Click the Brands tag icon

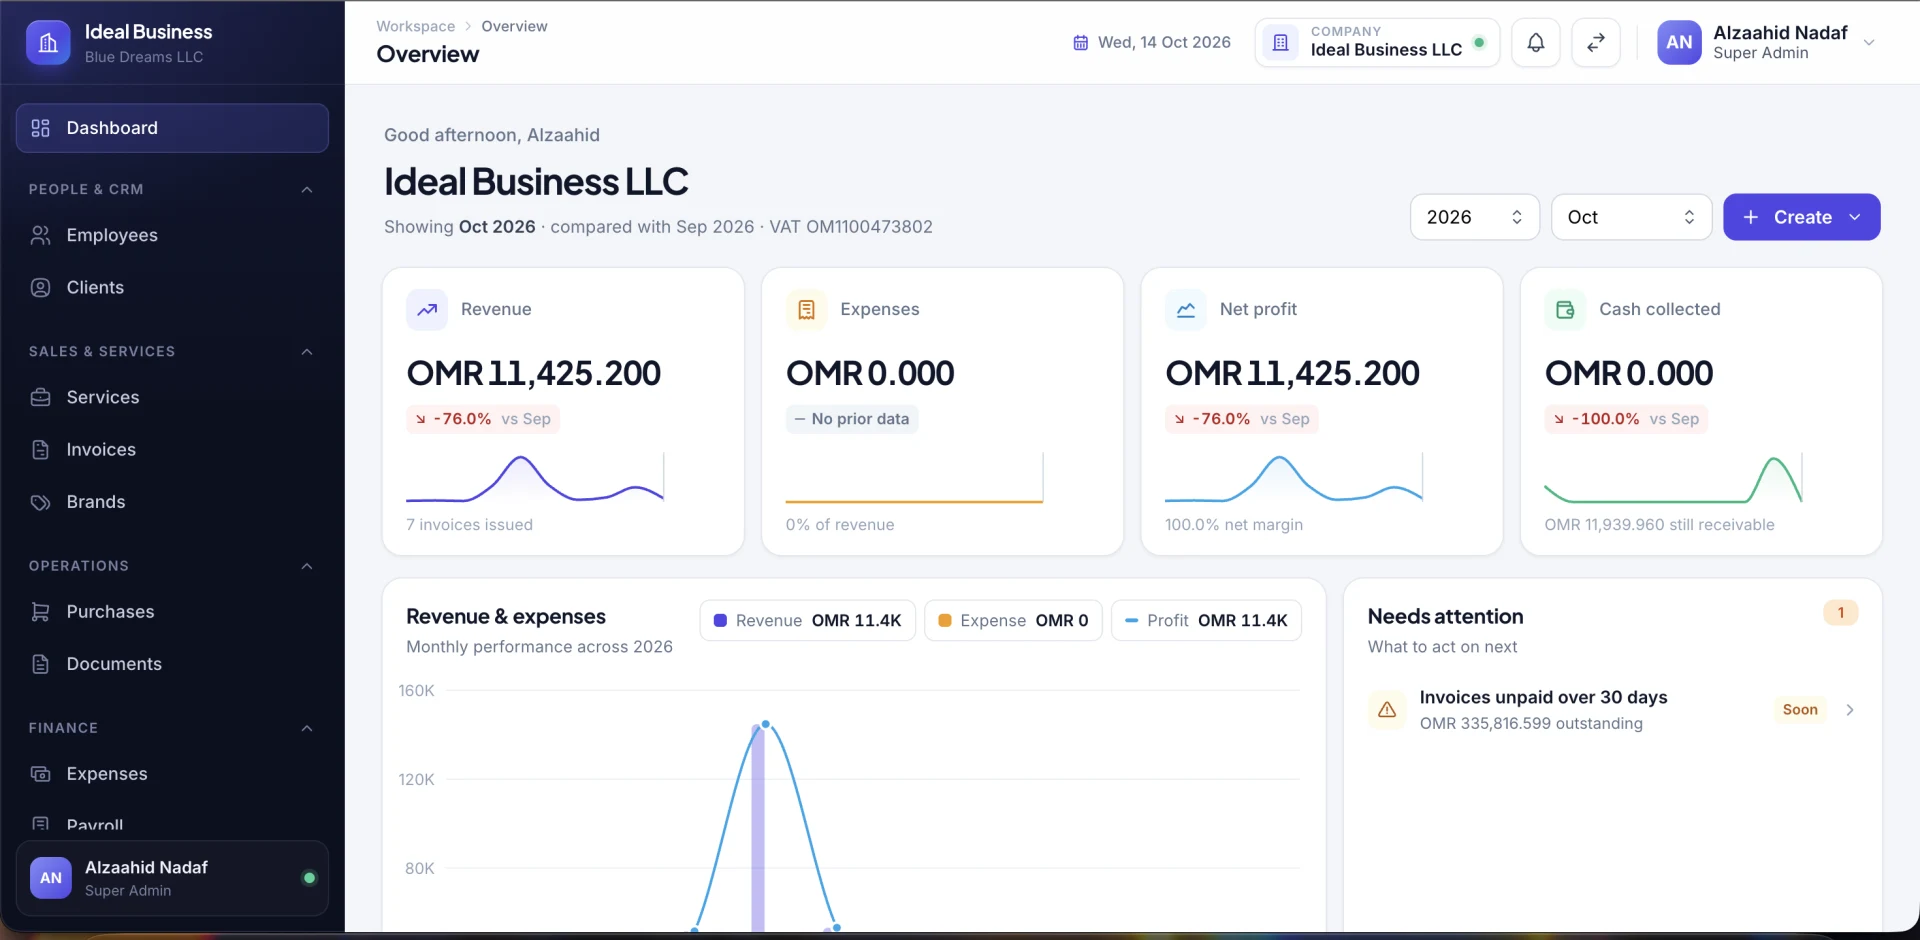pyautogui.click(x=40, y=502)
